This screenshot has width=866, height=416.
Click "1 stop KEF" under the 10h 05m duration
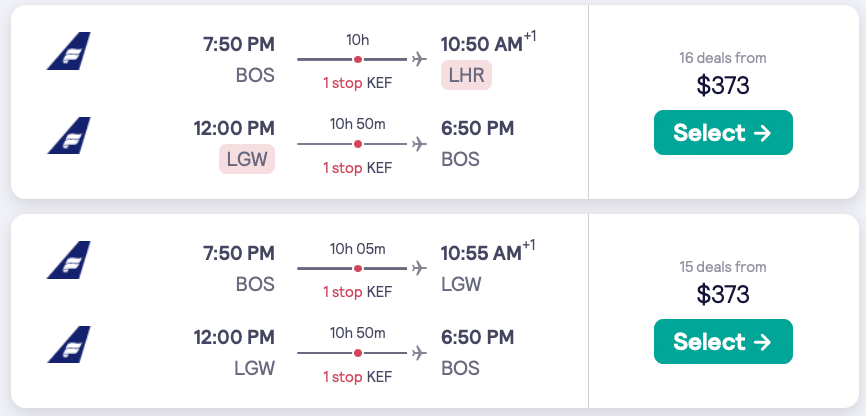tap(357, 292)
